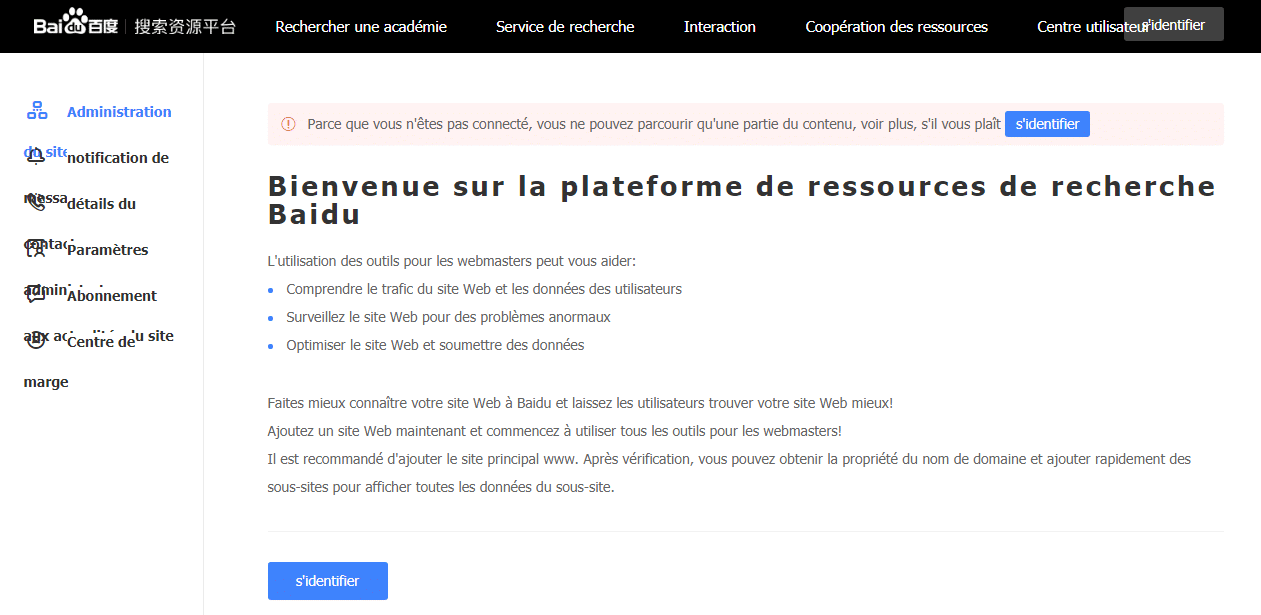This screenshot has height=615, width=1261.
Task: Go to the Interaction menu item
Action: [720, 27]
